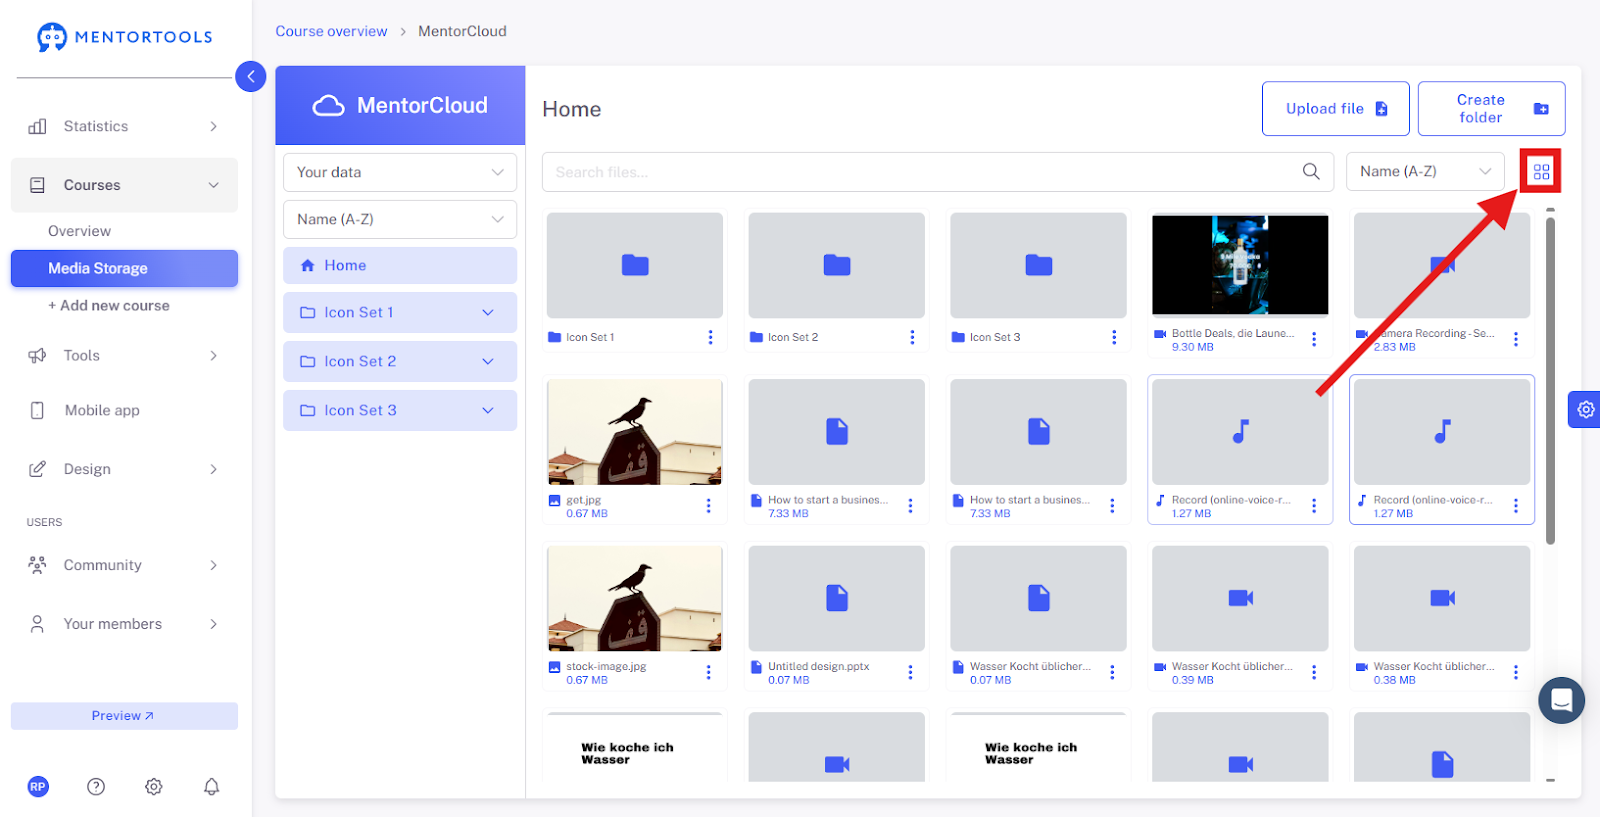Image resolution: width=1600 pixels, height=817 pixels.
Task: Expand Icon Set 1 tree folder
Action: pos(488,313)
